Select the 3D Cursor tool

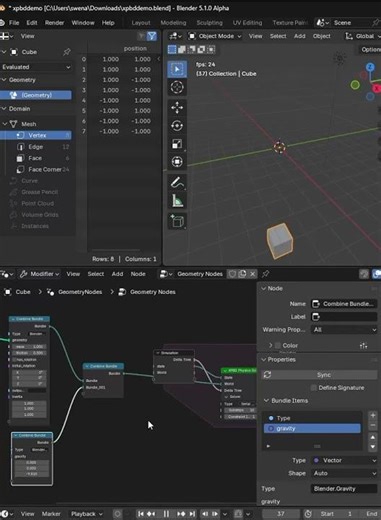[x=177, y=87]
